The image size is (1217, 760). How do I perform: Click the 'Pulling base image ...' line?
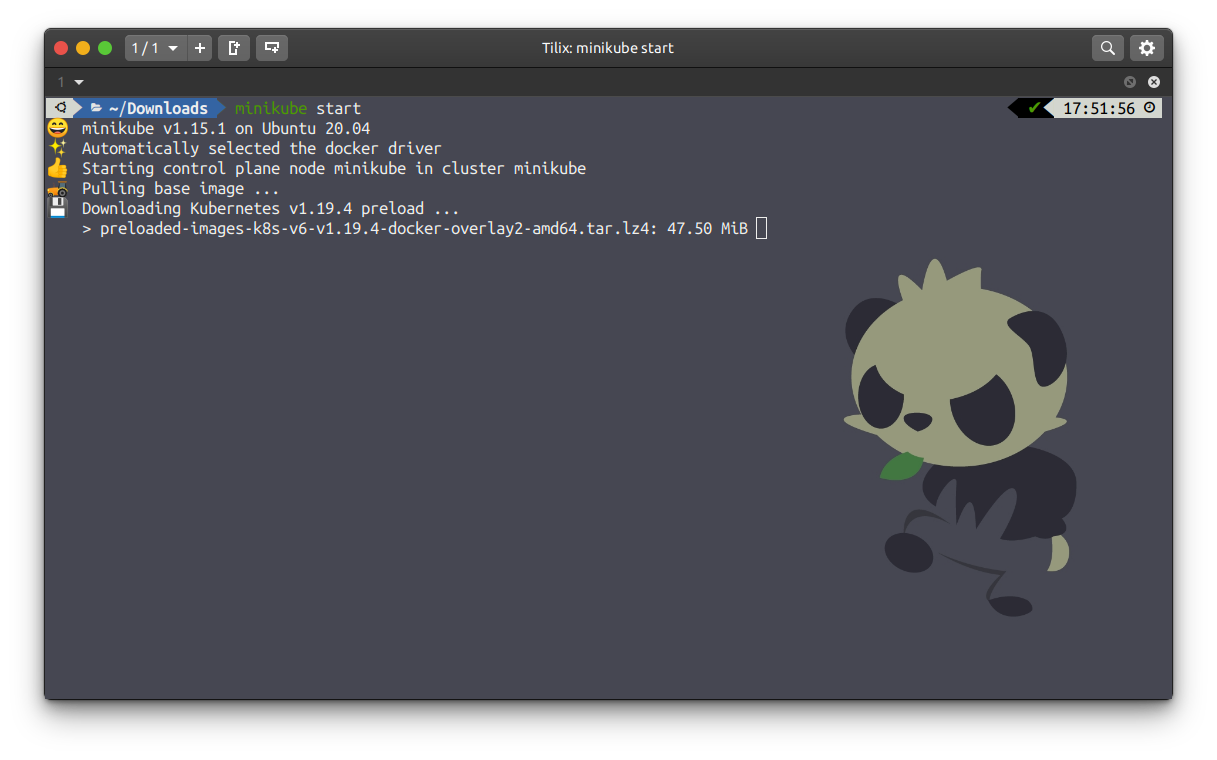point(181,188)
